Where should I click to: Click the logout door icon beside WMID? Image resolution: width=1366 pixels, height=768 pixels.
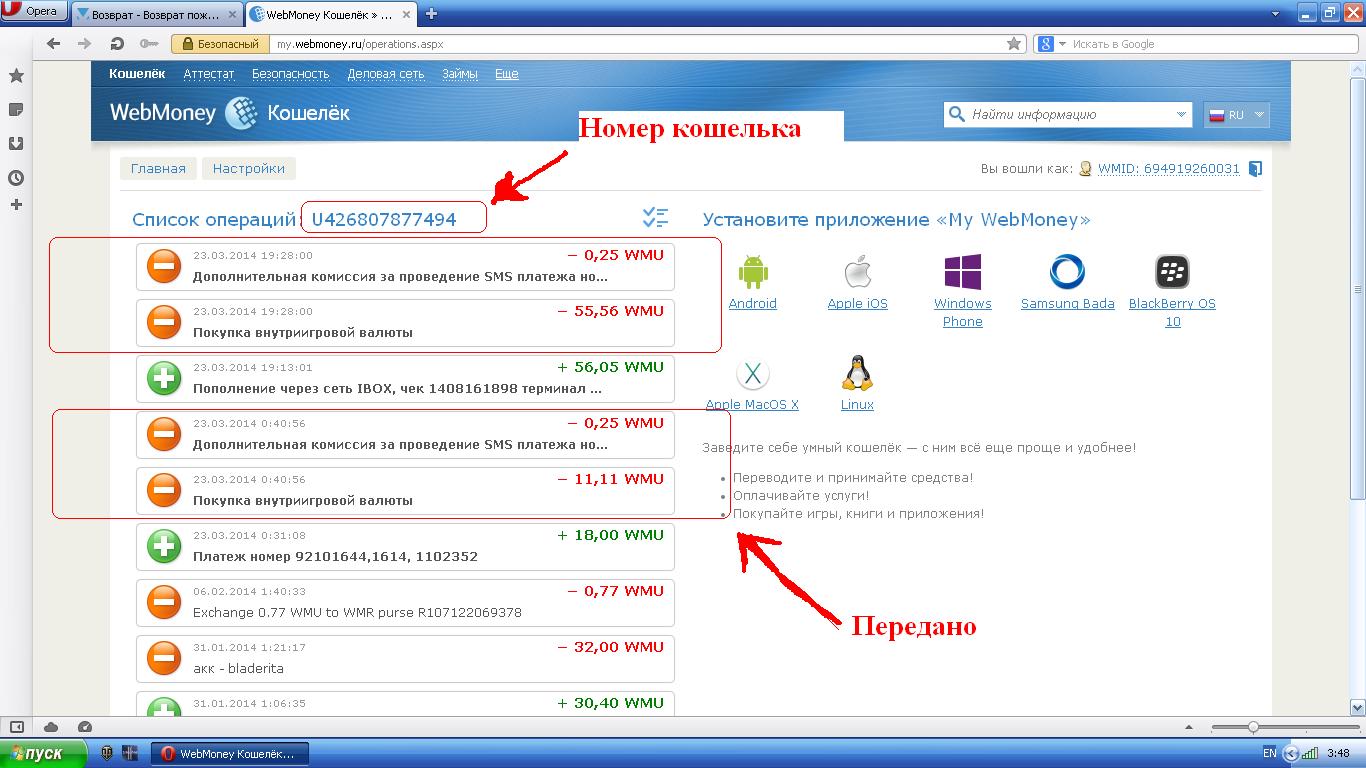pyautogui.click(x=1255, y=169)
